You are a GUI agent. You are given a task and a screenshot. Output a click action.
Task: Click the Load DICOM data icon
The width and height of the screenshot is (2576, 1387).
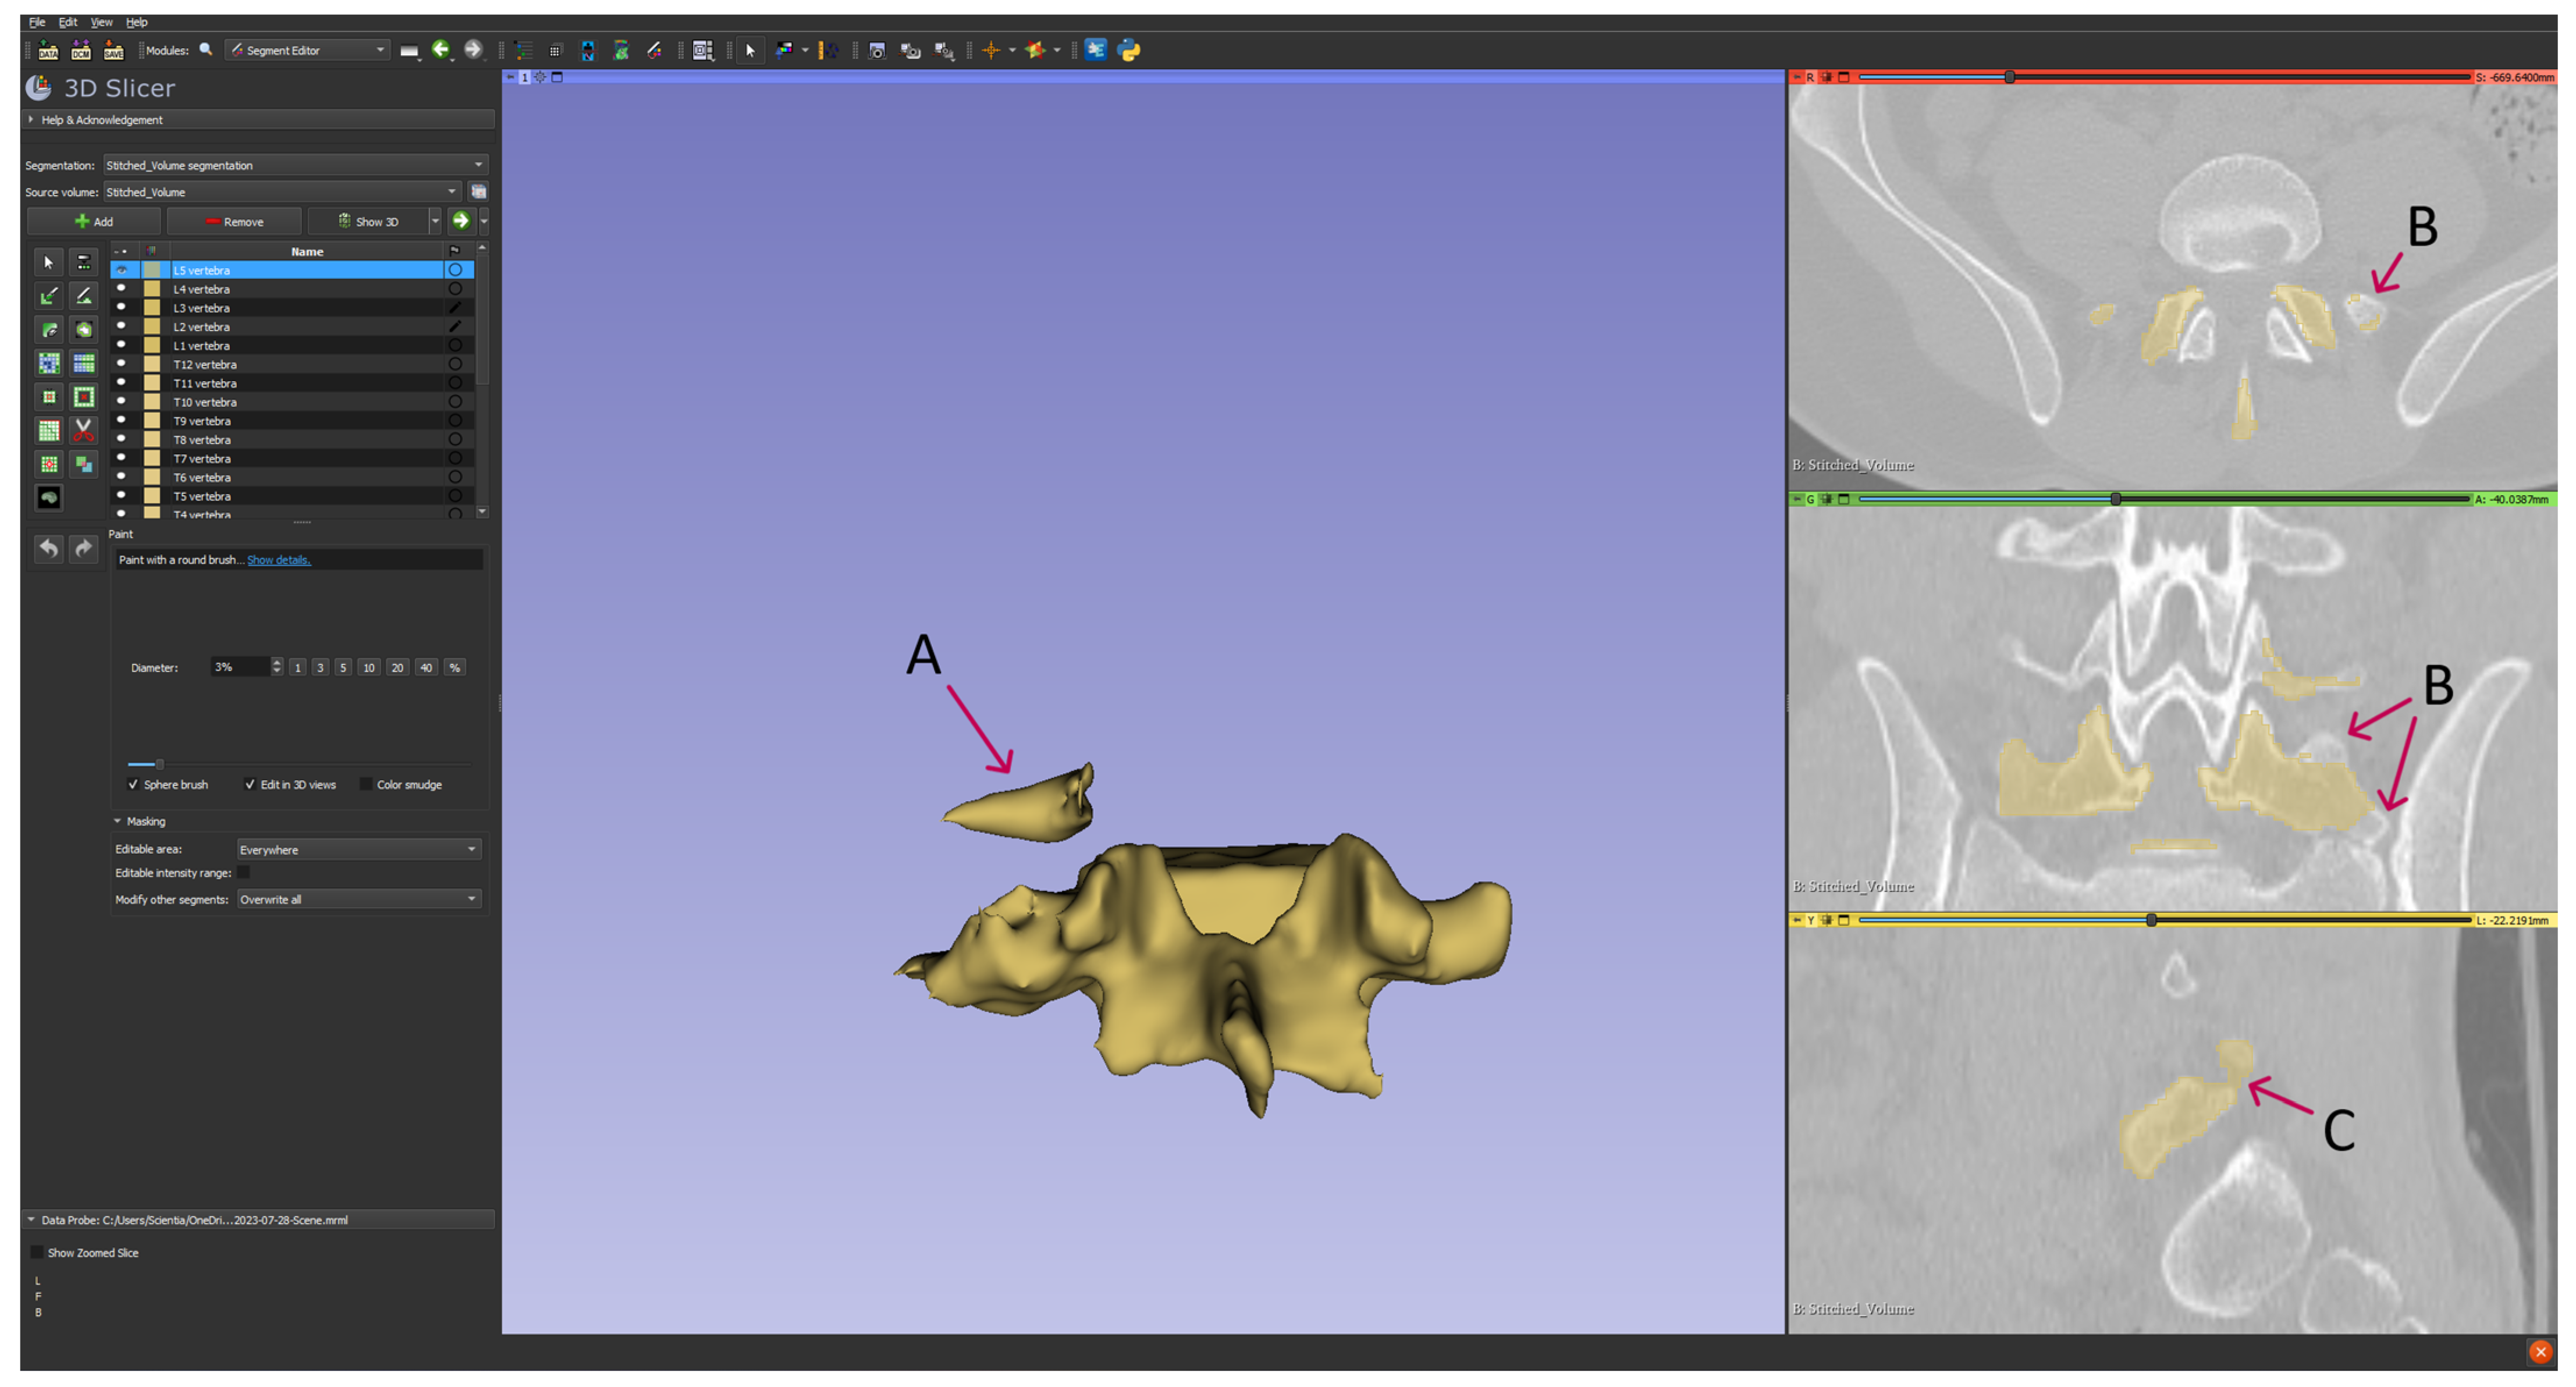pos(81,50)
